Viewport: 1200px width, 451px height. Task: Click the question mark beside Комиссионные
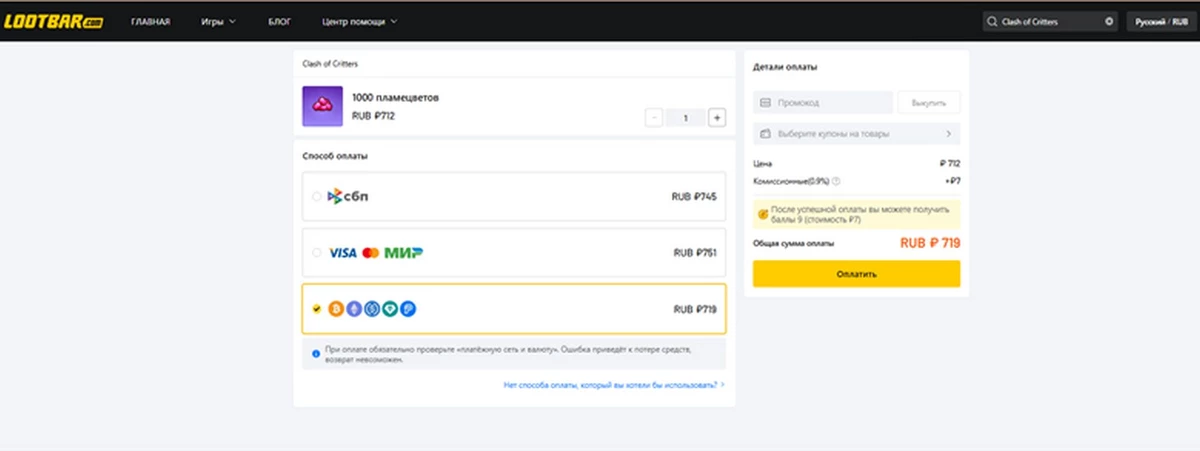pyautogui.click(x=836, y=181)
